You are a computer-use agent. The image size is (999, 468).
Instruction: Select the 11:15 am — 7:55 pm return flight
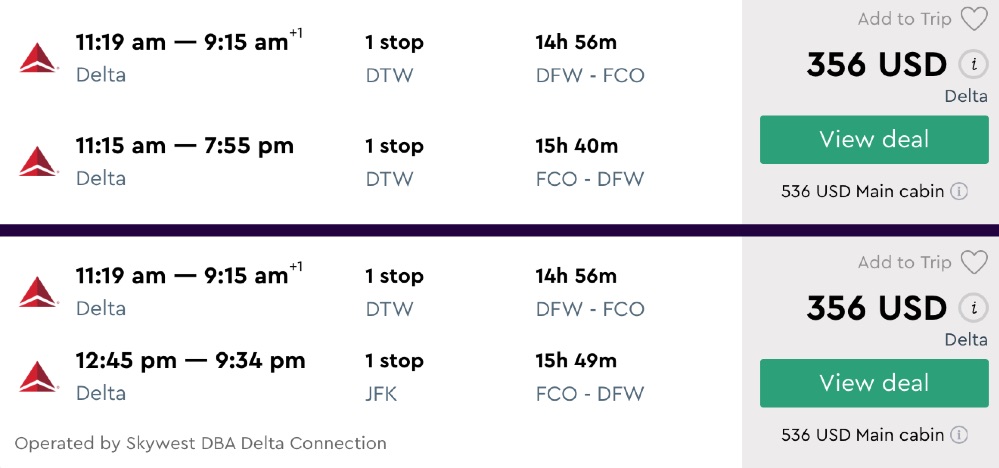(x=184, y=146)
